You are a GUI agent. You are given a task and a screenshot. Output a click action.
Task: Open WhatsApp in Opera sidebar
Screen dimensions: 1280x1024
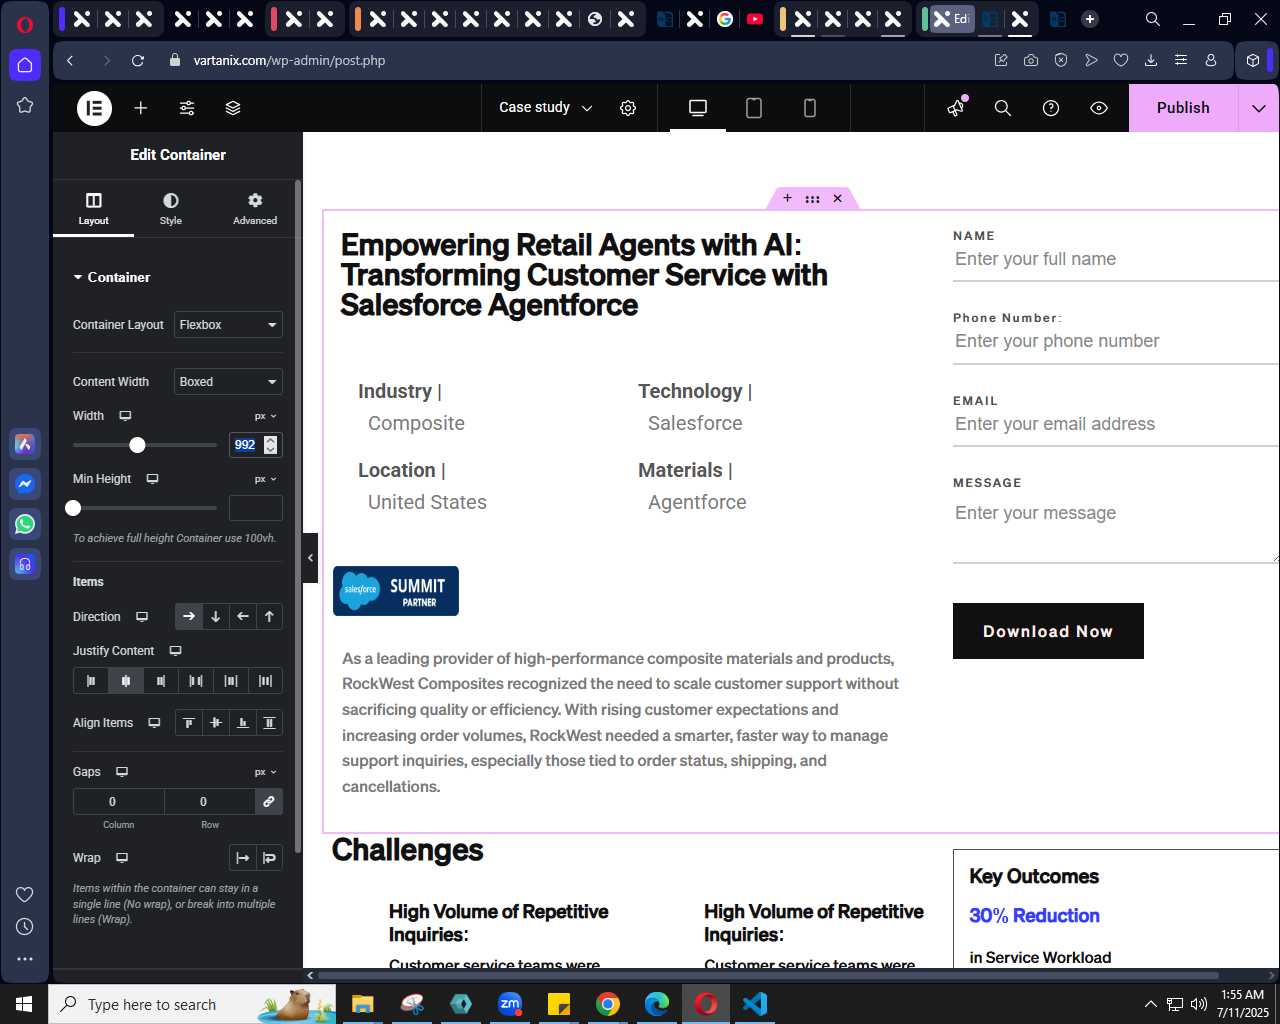click(25, 524)
